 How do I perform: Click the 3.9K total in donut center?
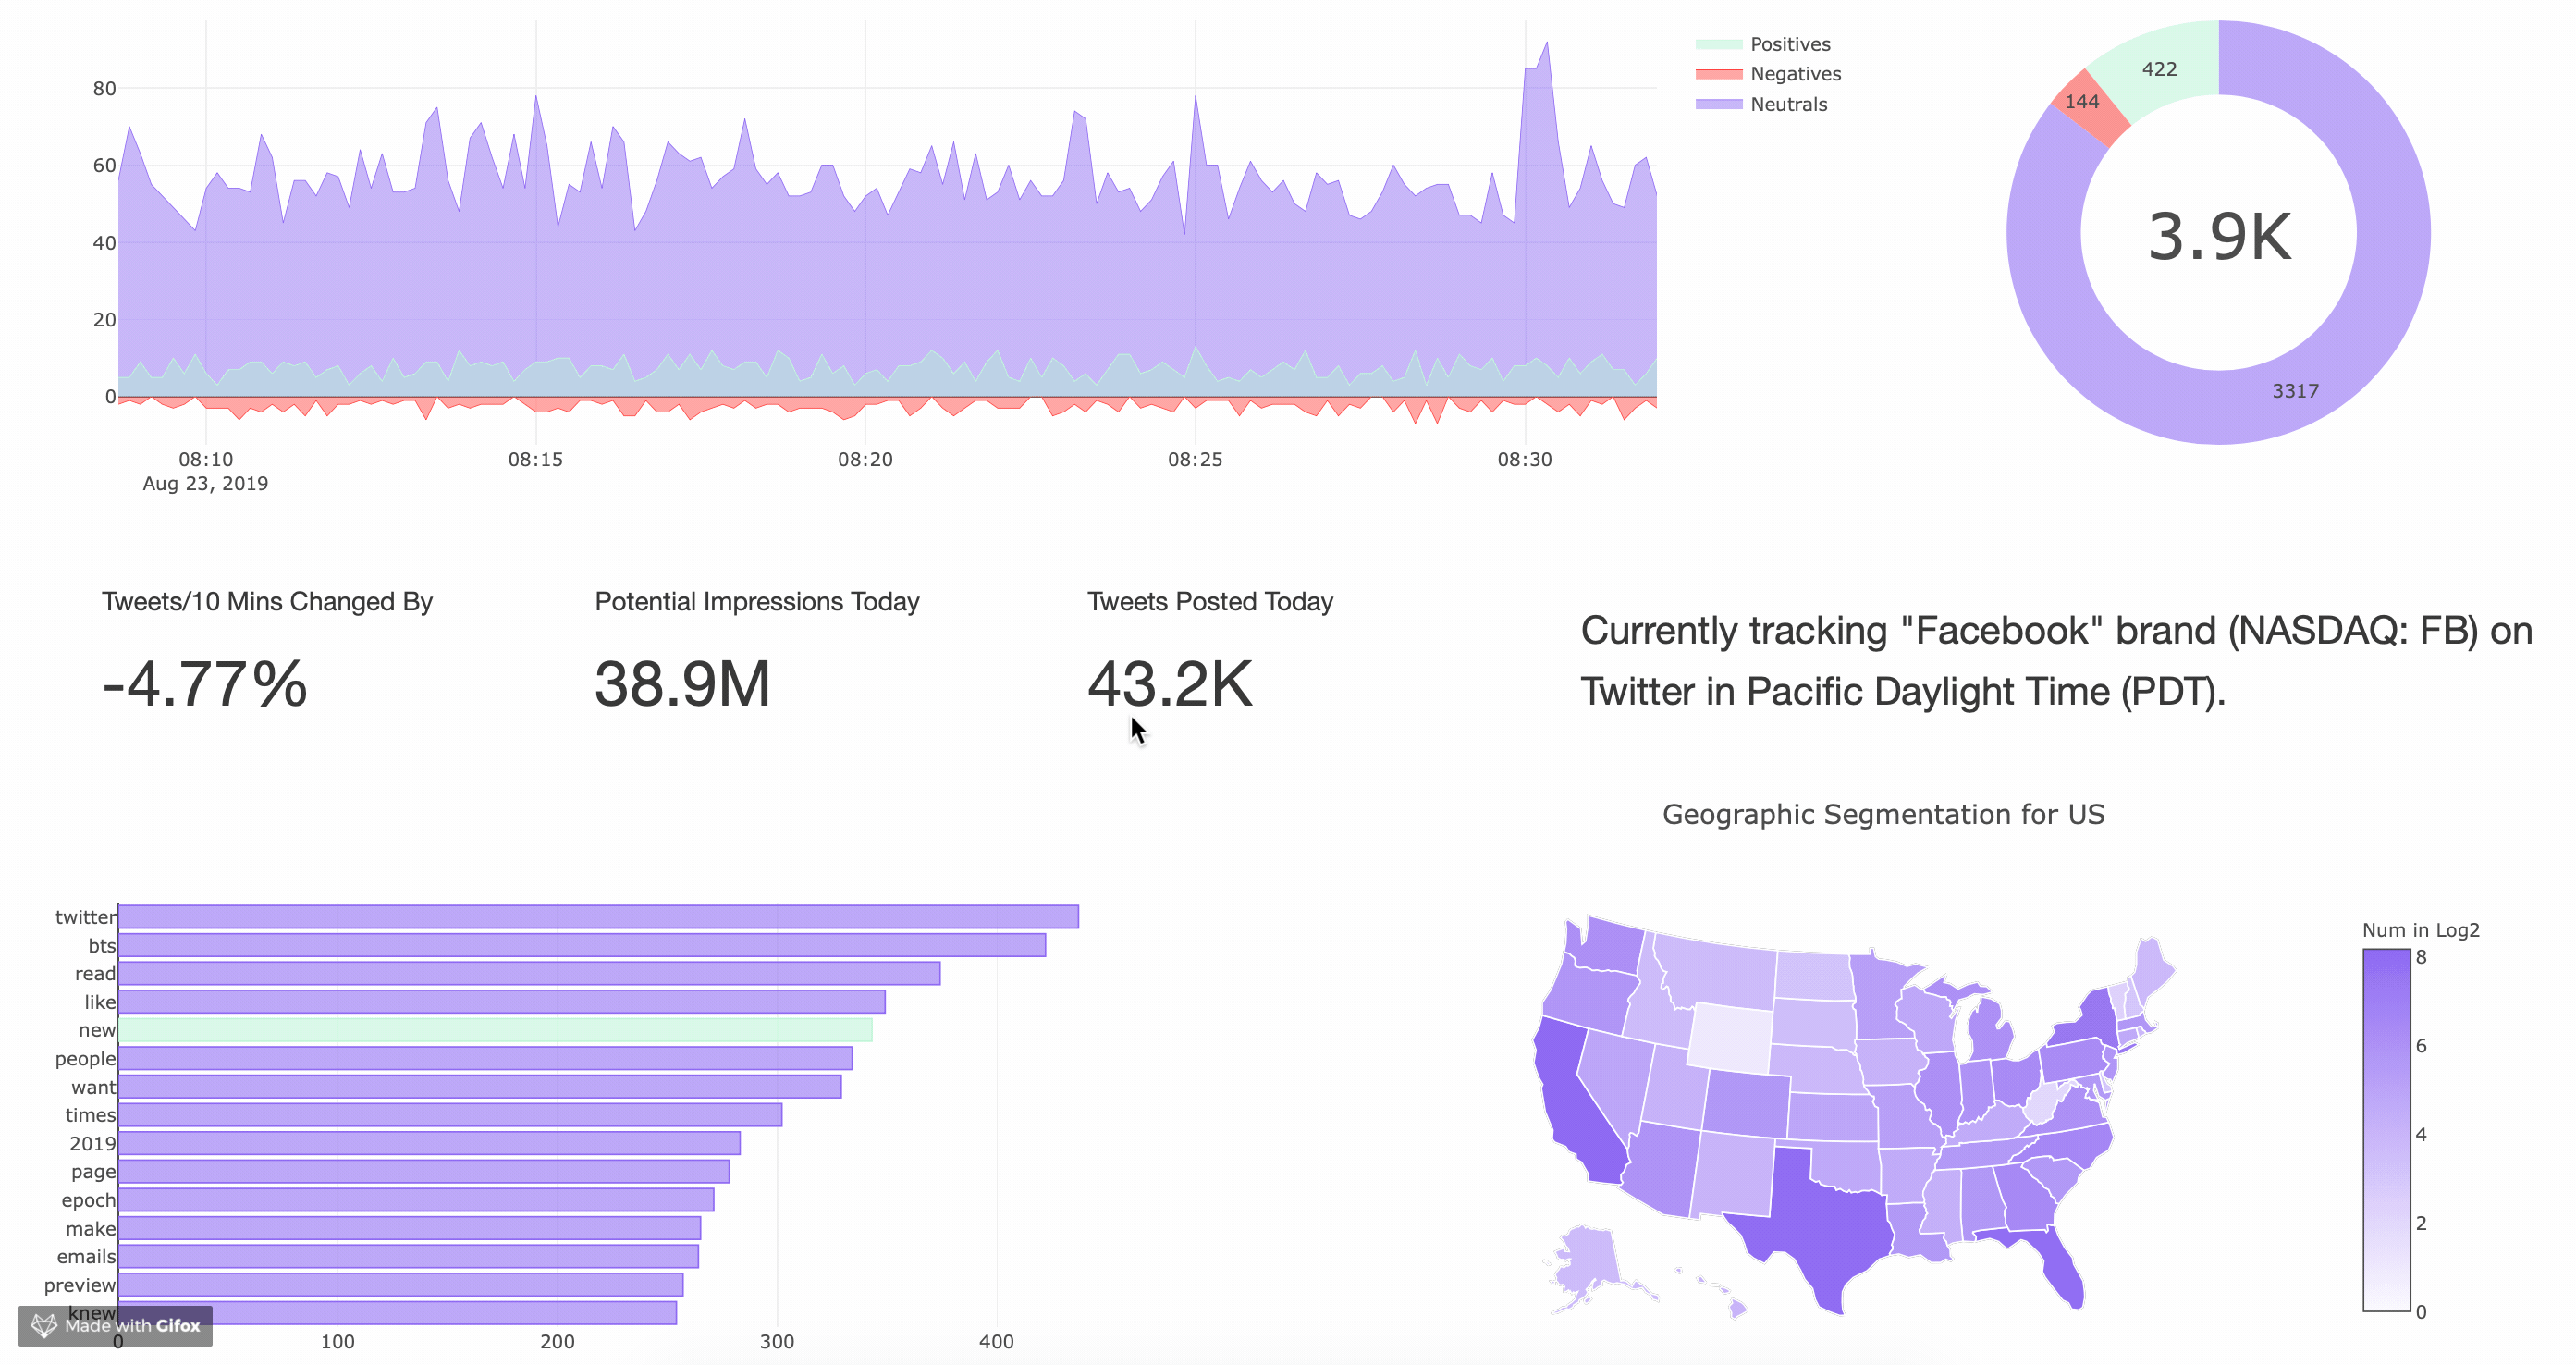2219,237
